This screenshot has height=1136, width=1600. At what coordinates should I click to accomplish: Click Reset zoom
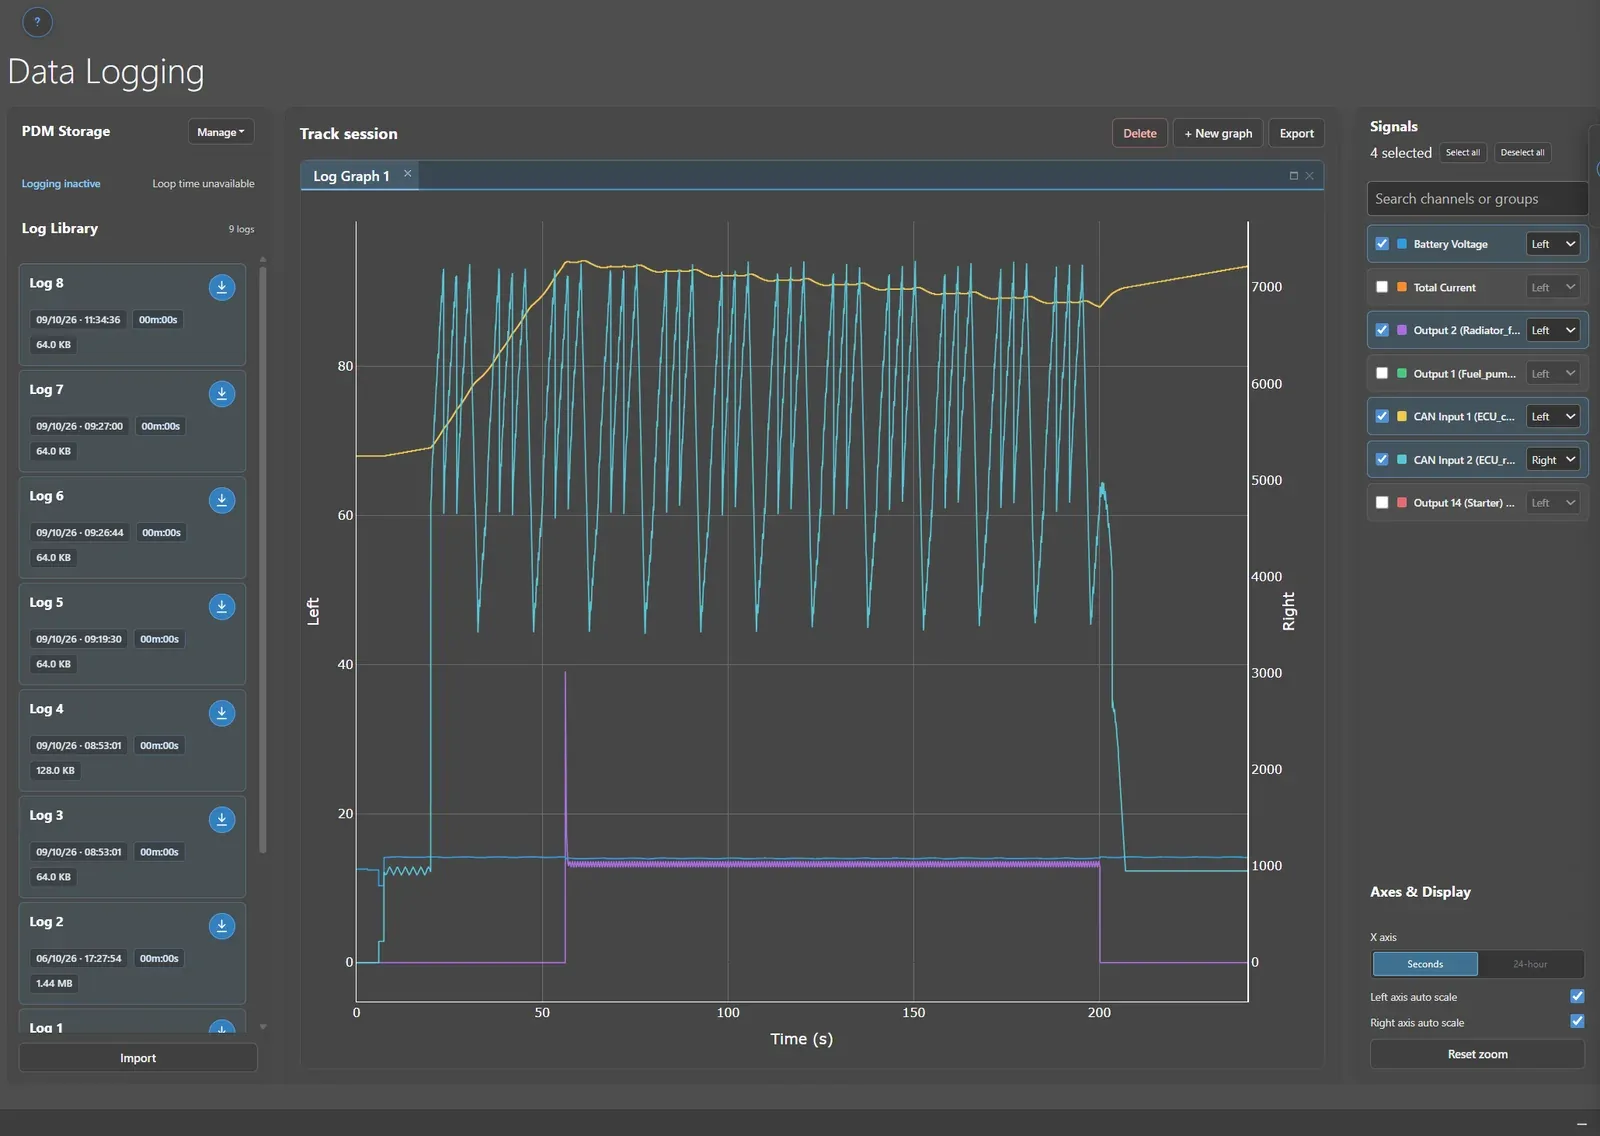tap(1477, 1054)
